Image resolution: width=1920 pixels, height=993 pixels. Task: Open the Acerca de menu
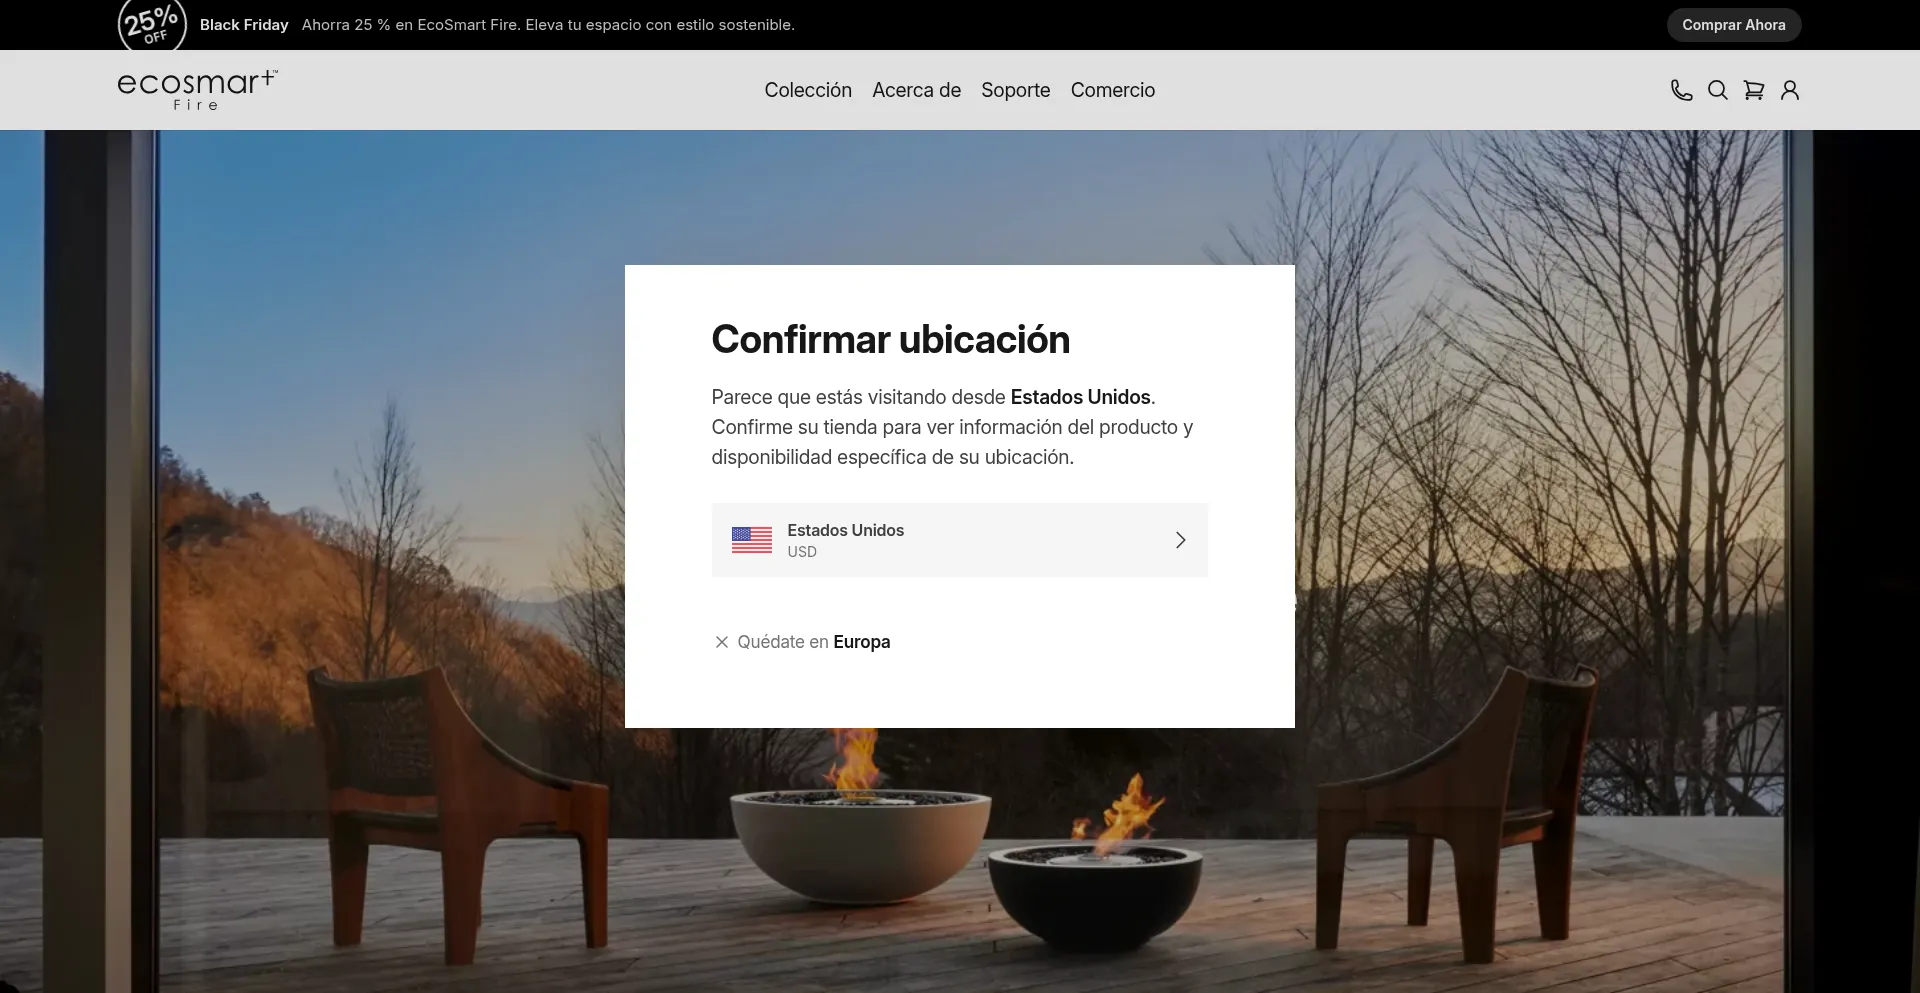tap(916, 90)
